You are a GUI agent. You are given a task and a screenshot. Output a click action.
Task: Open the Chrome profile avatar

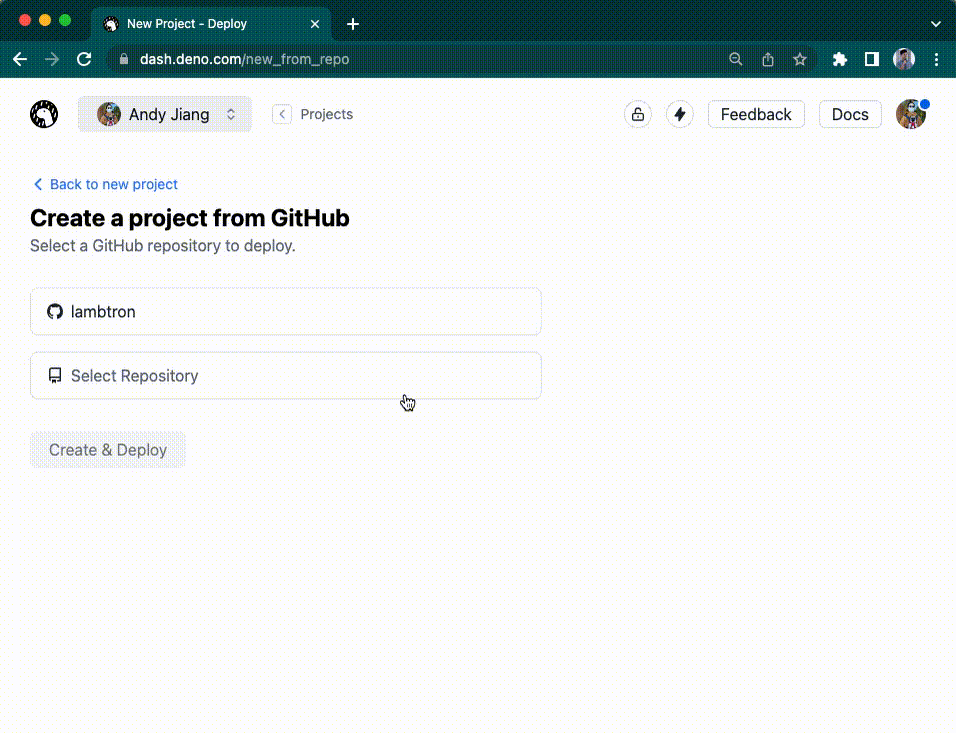point(904,59)
